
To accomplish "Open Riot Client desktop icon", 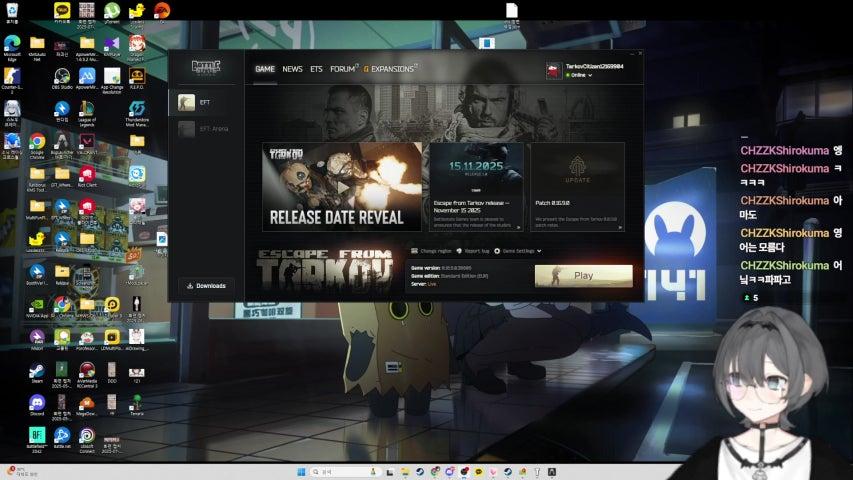I will (x=87, y=176).
